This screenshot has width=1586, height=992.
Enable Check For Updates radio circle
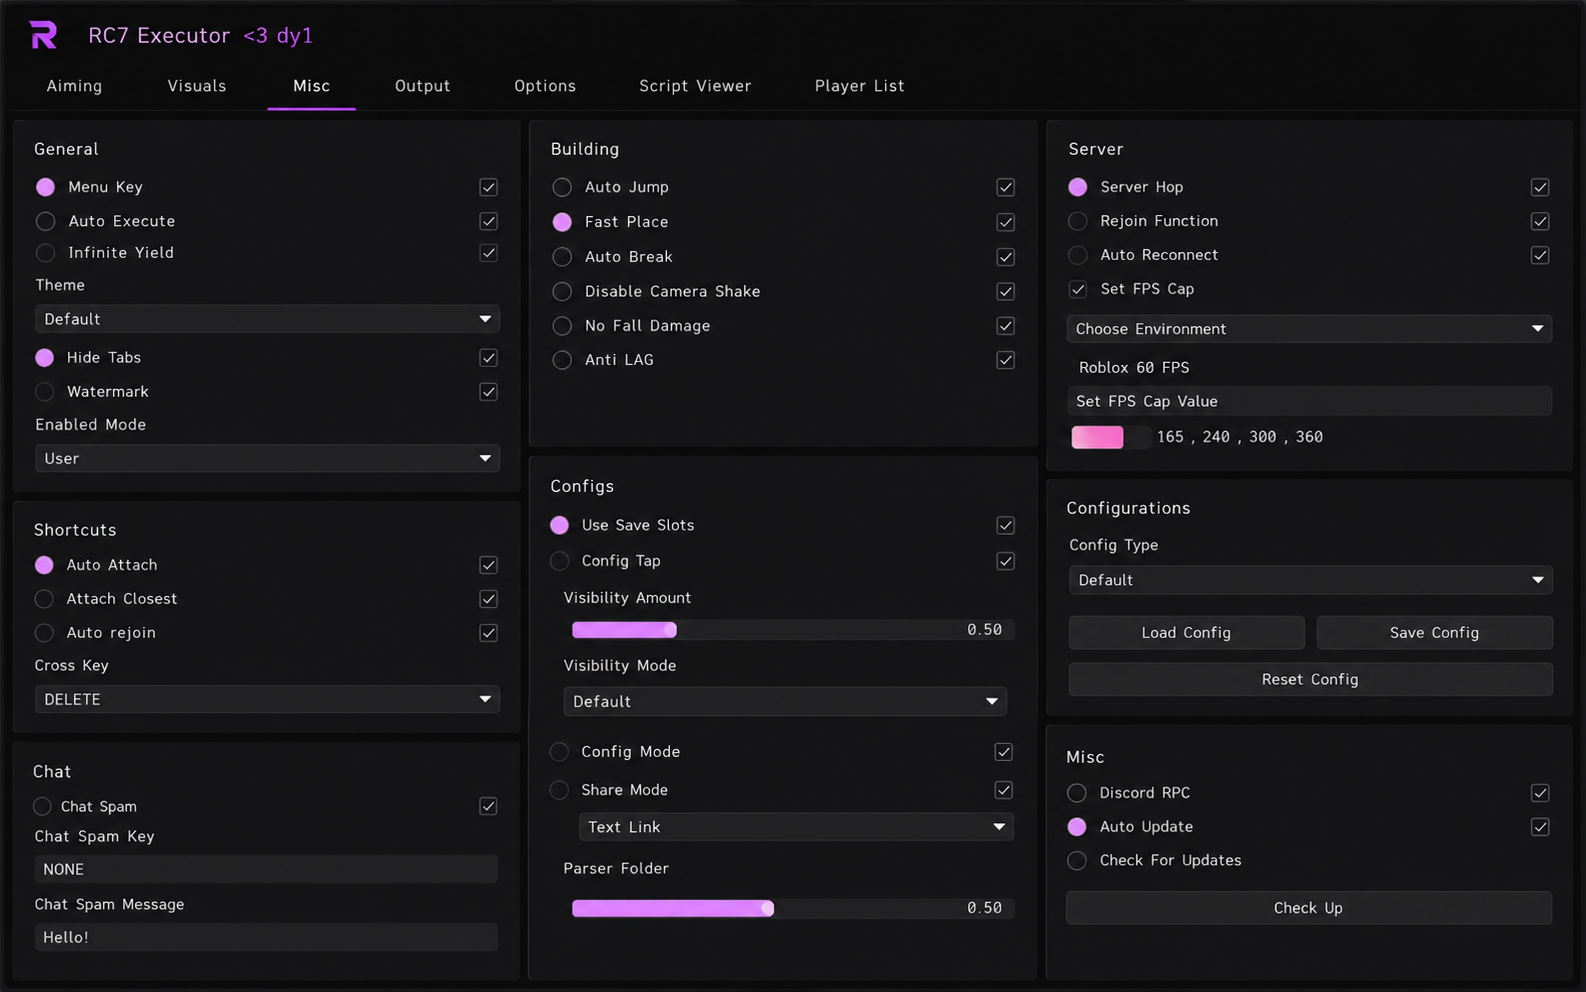pyautogui.click(x=1076, y=860)
